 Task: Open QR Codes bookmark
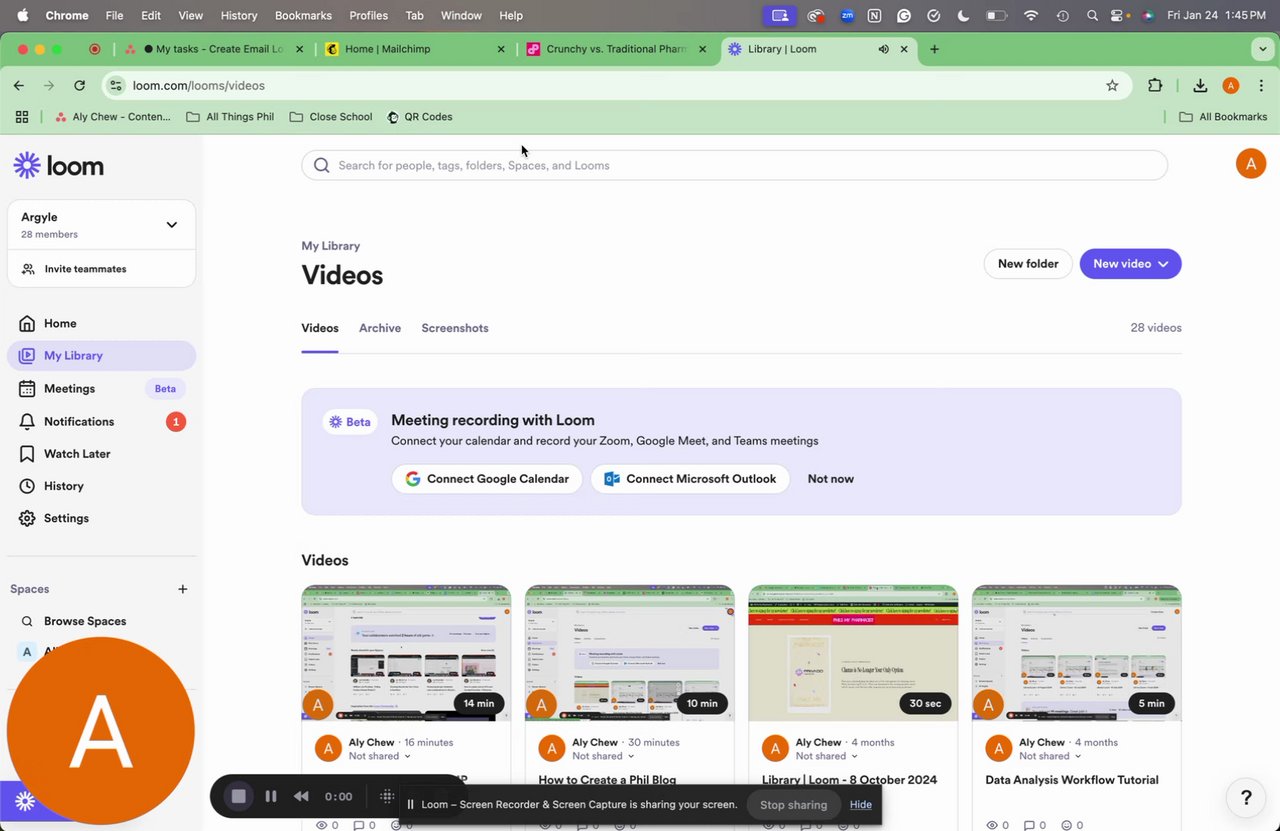[x=419, y=117]
